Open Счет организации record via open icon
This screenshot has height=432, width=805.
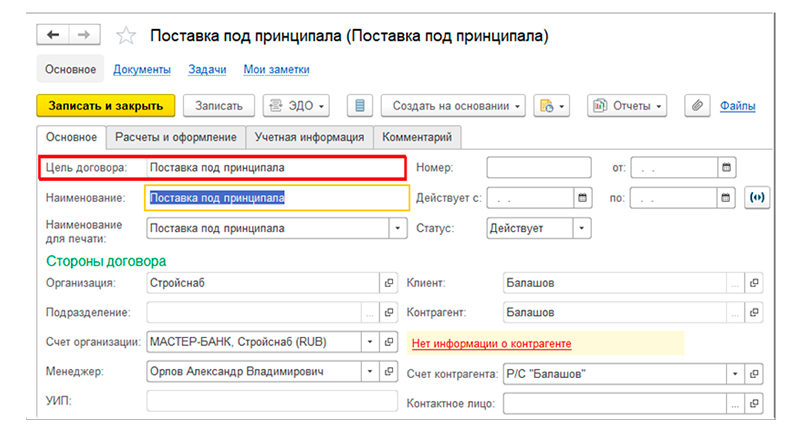tap(389, 342)
